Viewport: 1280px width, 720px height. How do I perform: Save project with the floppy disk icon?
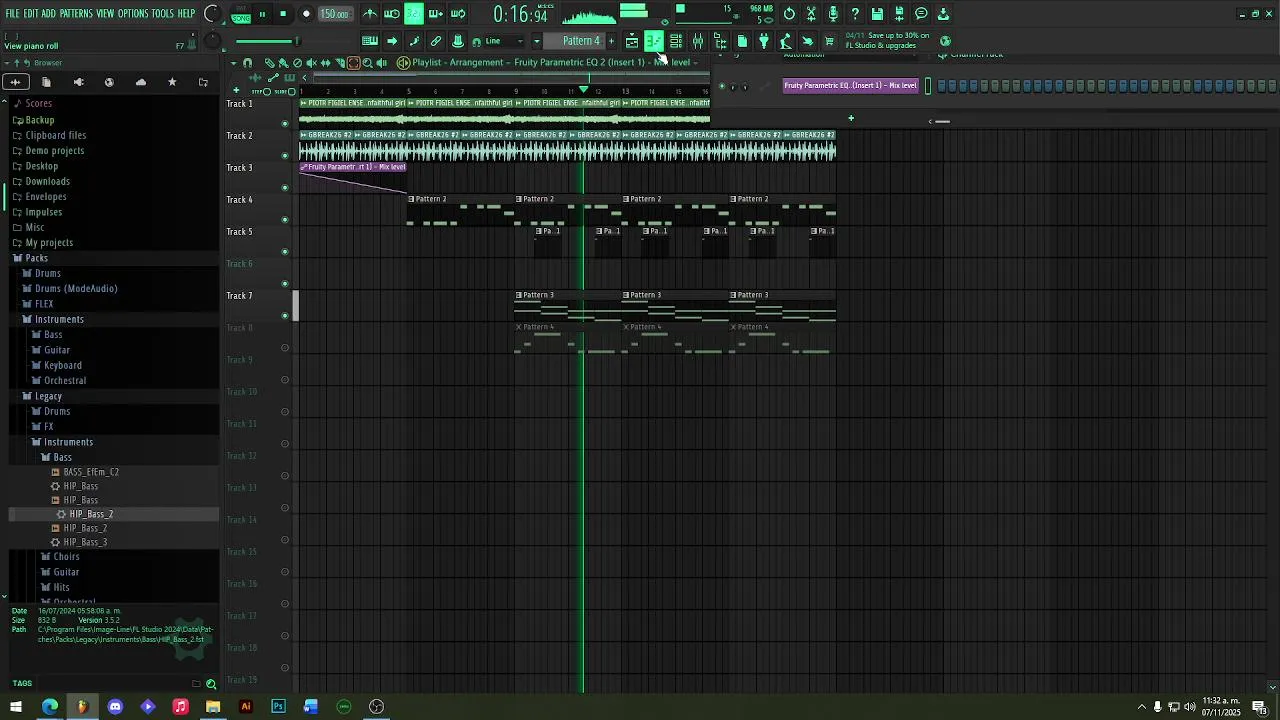click(x=877, y=14)
